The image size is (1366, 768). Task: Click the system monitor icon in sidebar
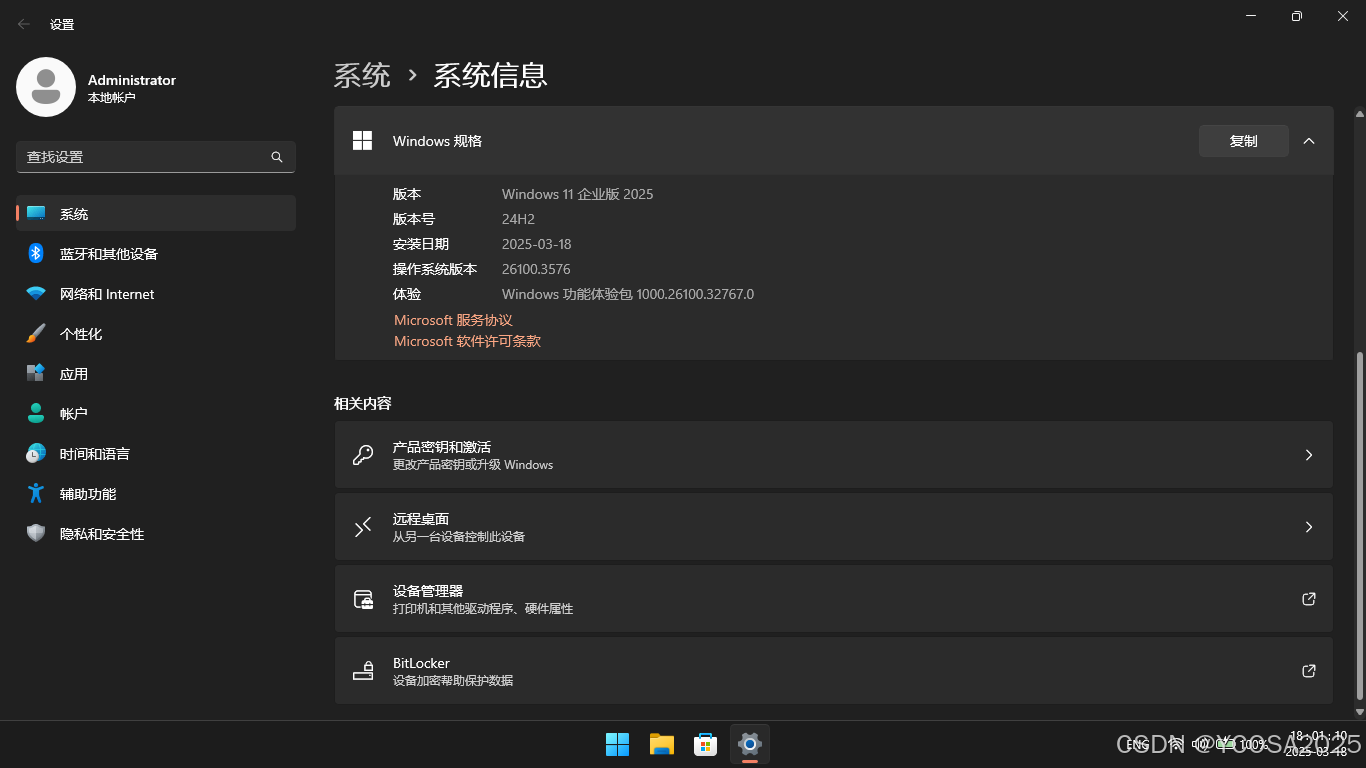click(36, 213)
